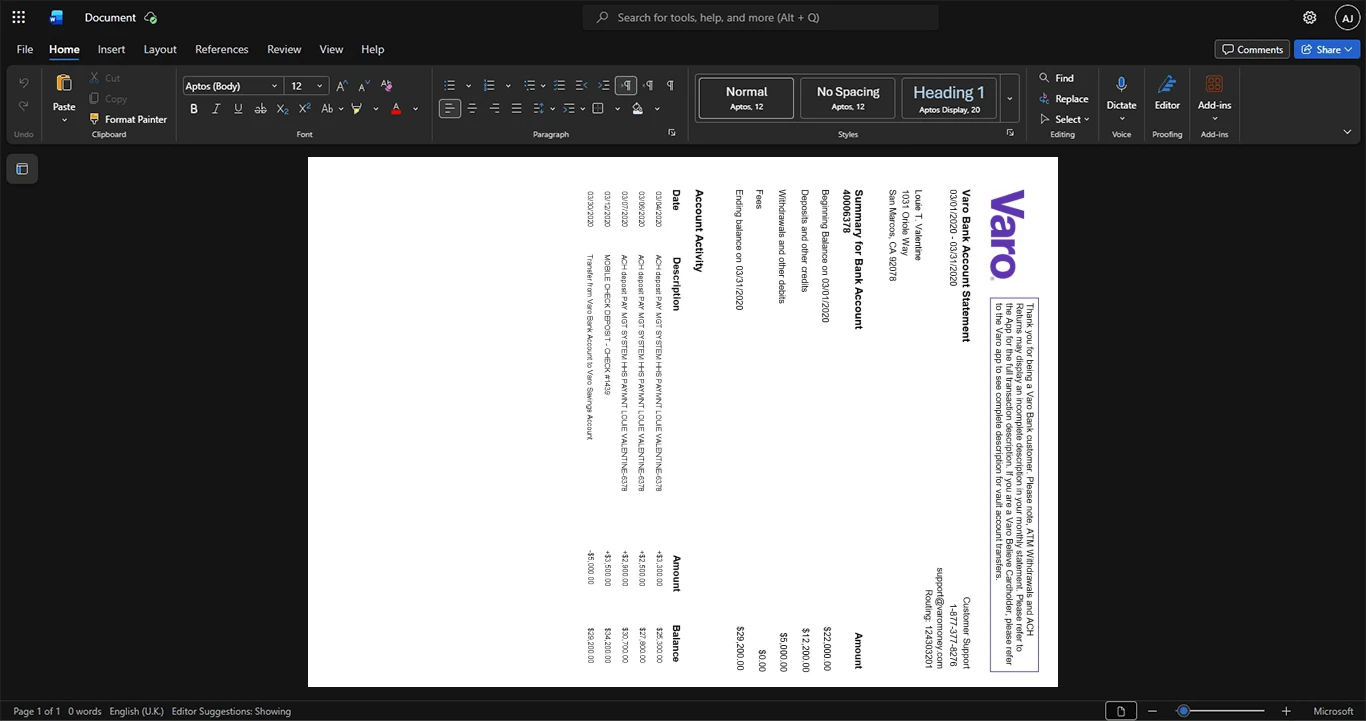Click Replace in Editing group
1366x721 pixels.
click(x=1063, y=99)
